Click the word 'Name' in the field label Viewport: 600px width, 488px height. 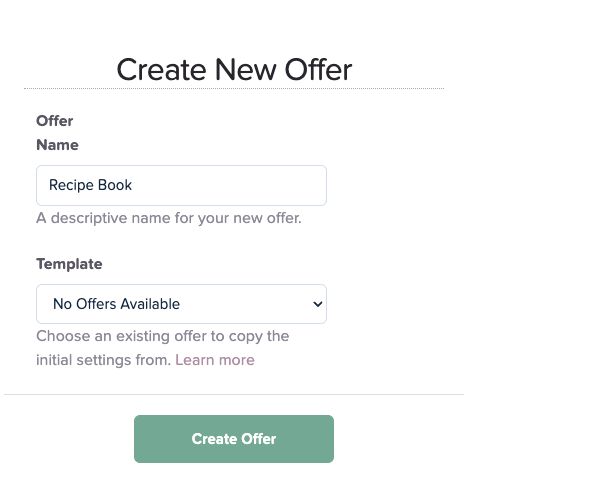tap(57, 145)
